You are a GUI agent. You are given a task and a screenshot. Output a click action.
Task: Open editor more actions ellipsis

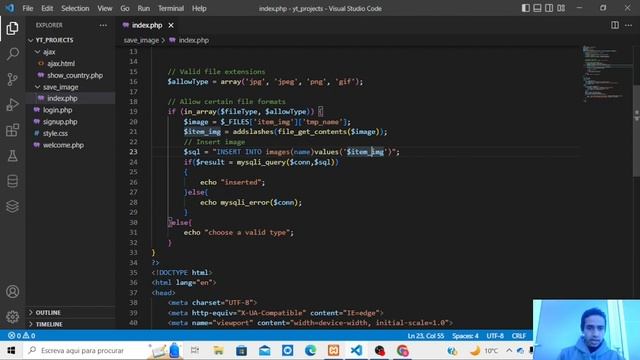pos(628,25)
